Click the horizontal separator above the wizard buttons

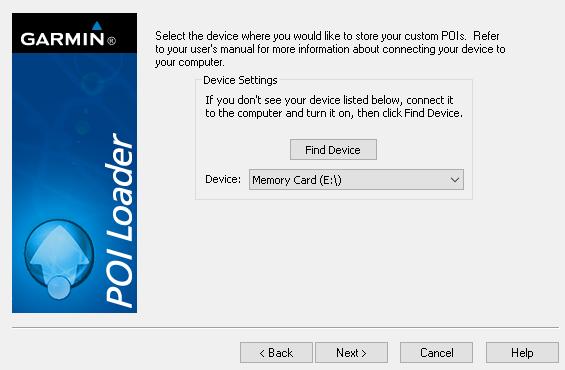point(285,327)
